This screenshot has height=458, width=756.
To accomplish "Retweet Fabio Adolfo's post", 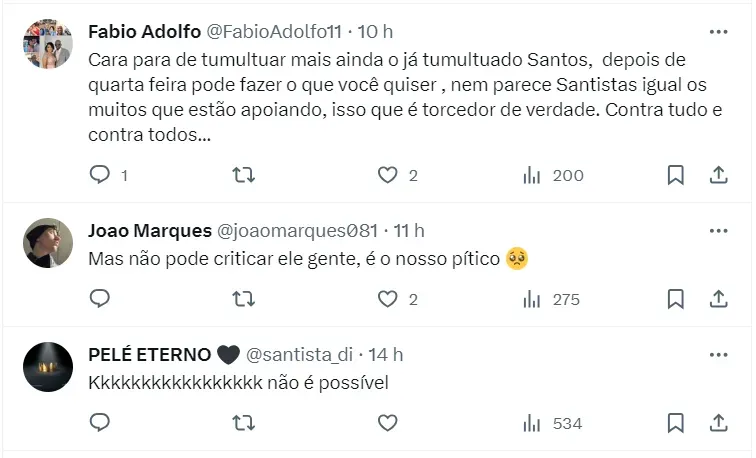I will [x=243, y=175].
